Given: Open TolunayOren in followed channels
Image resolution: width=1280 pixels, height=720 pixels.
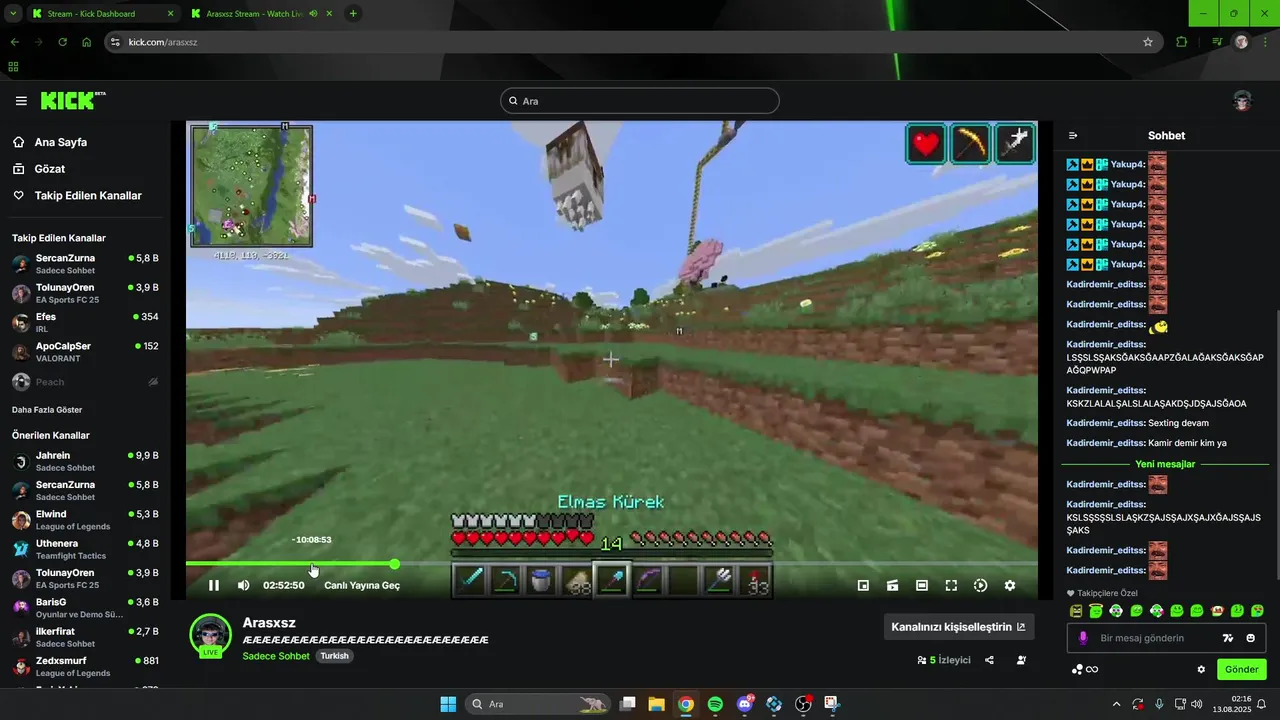Looking at the screenshot, I should (x=85, y=293).
